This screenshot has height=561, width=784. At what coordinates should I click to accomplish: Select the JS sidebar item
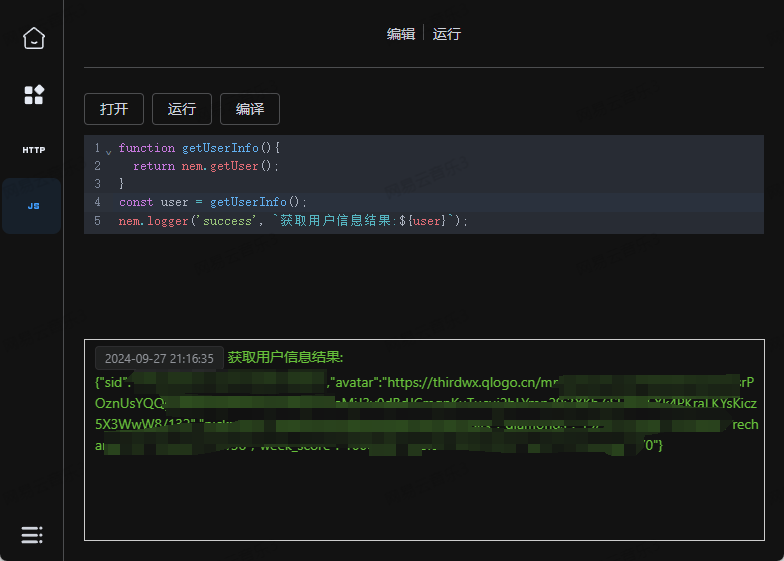[x=33, y=206]
